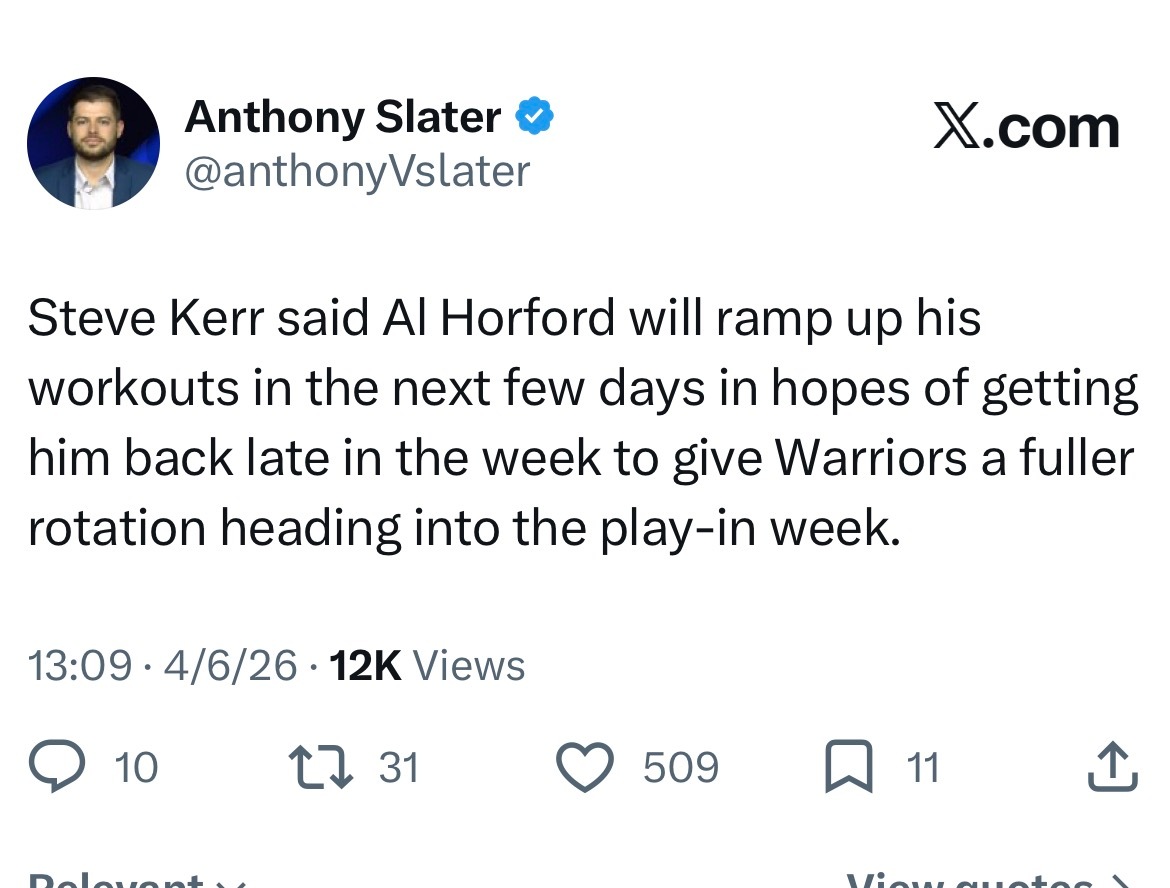The height and width of the screenshot is (888, 1170).
Task: Click the X.com logo
Action: tap(1026, 128)
